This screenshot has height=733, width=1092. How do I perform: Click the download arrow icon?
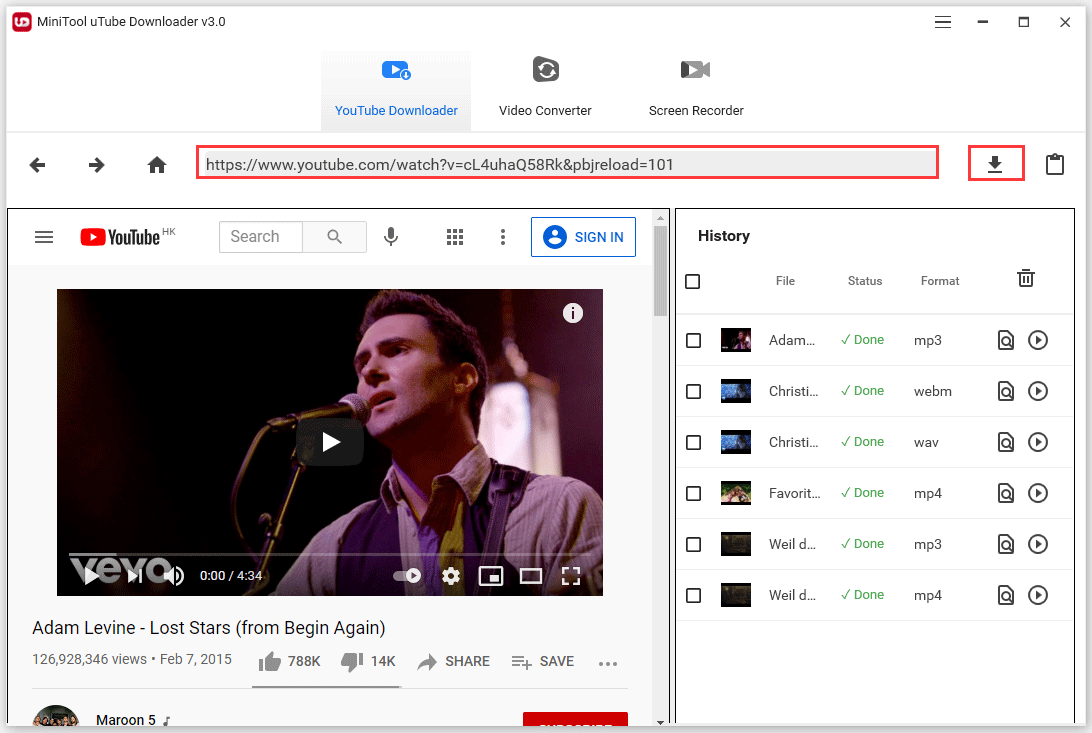995,164
